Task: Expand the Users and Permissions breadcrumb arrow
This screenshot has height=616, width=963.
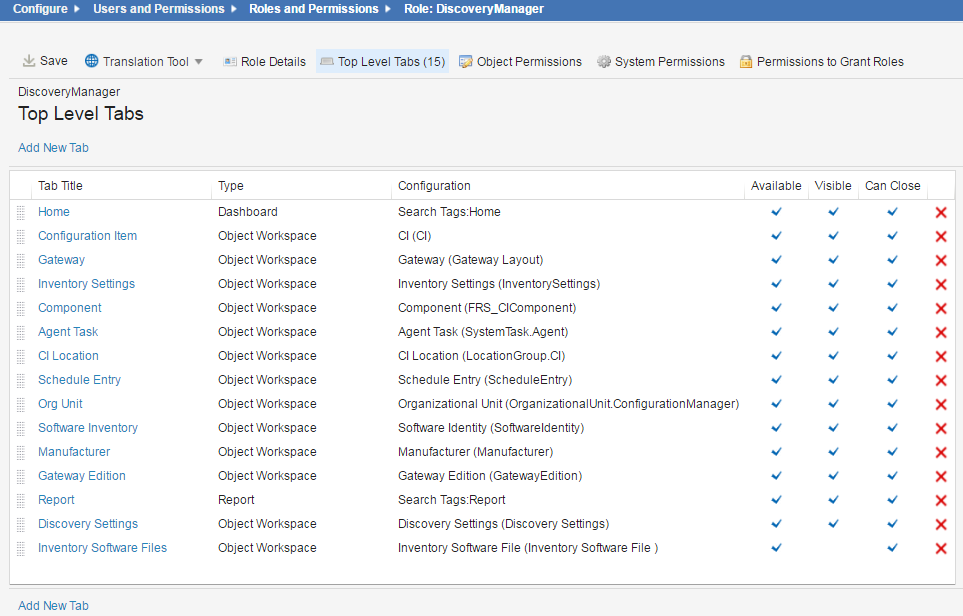Action: point(235,9)
